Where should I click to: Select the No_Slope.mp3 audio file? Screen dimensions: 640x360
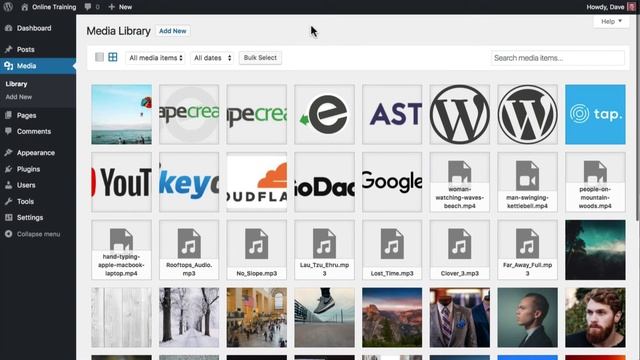257,250
